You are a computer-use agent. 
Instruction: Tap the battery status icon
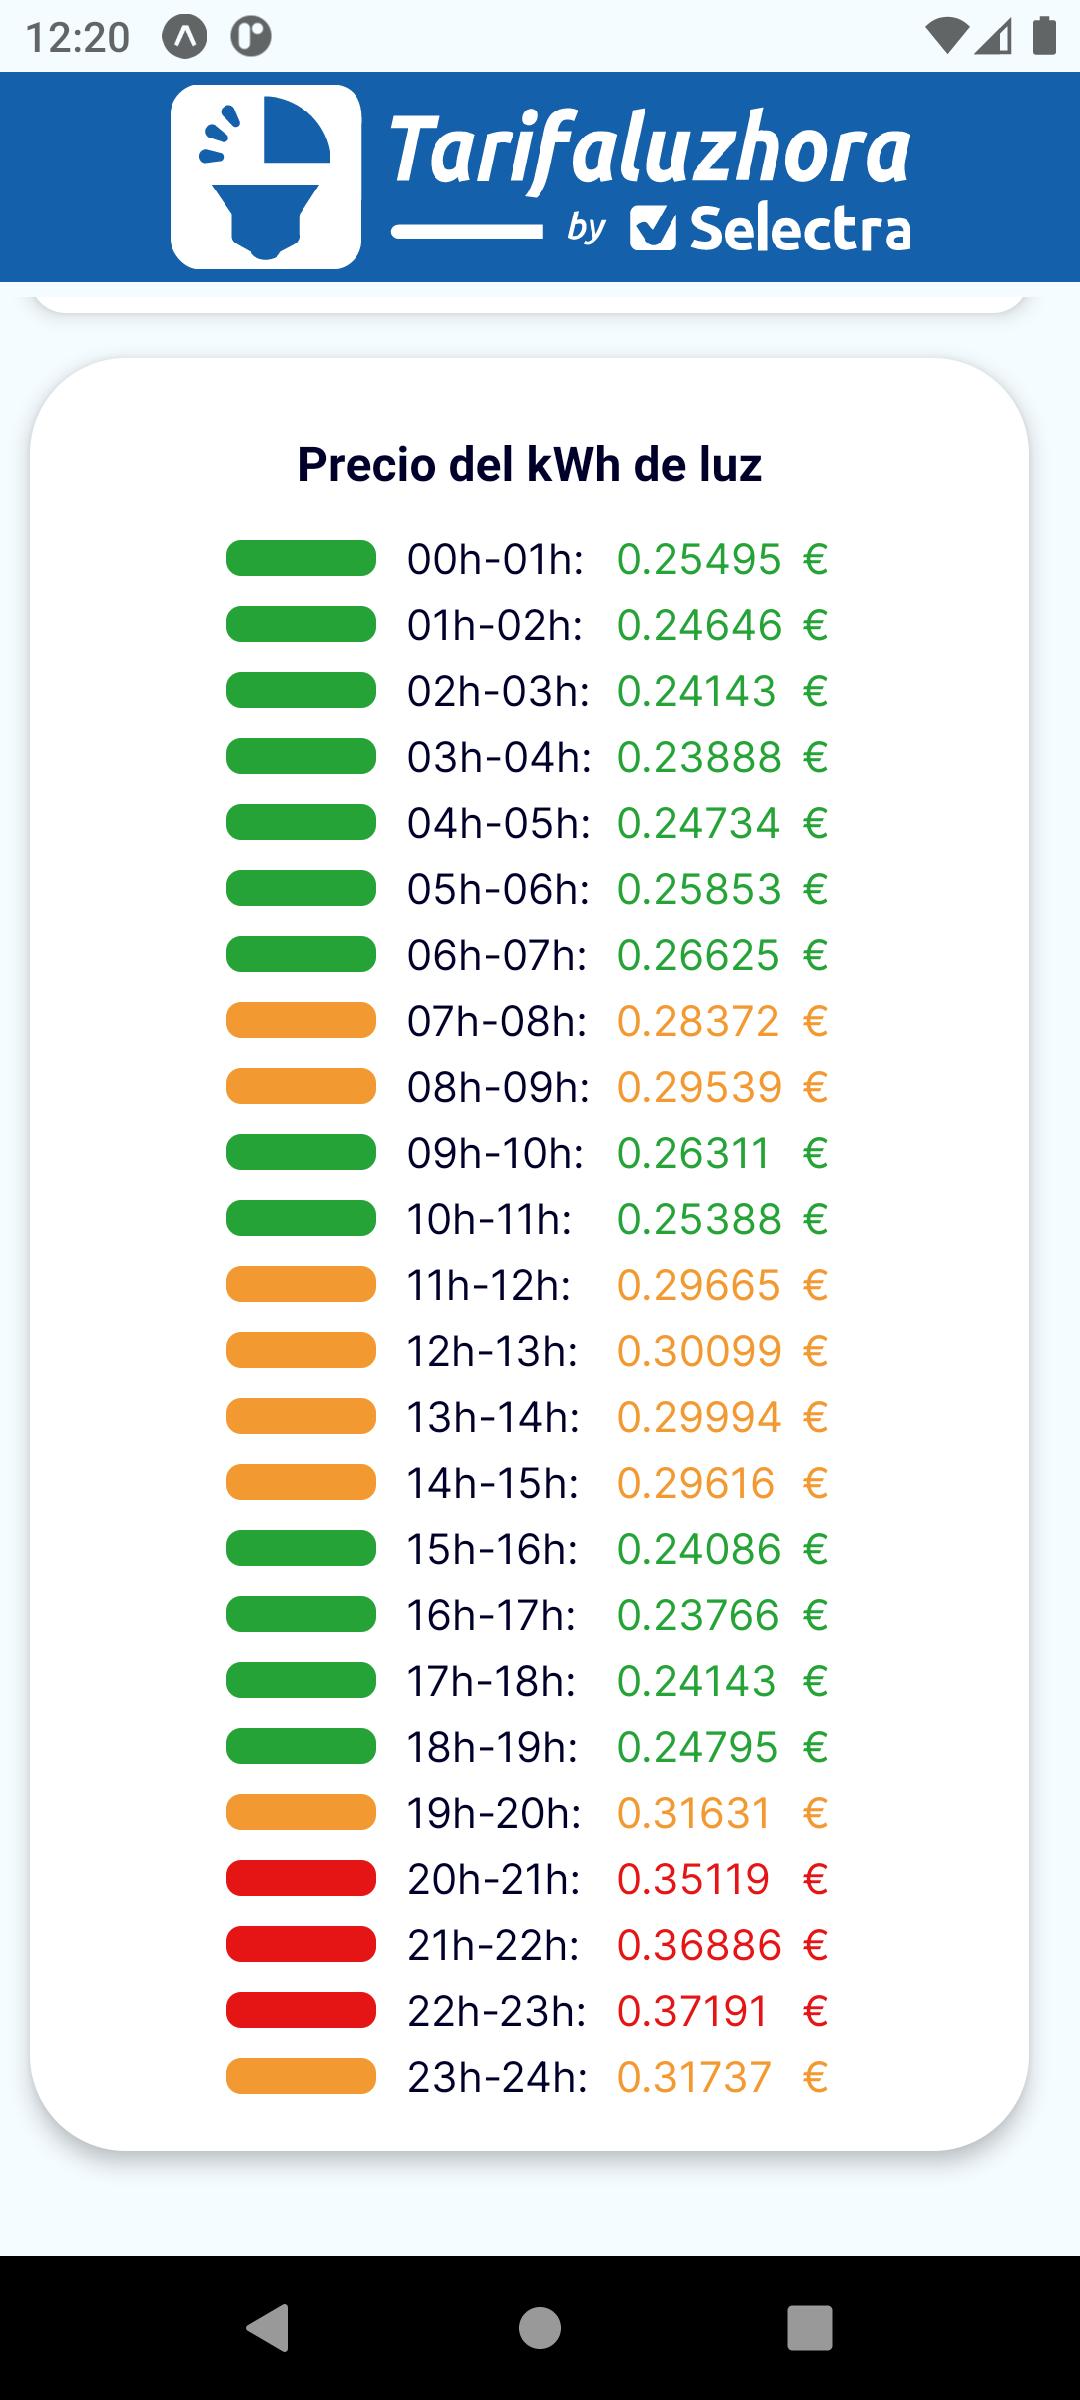click(x=1044, y=36)
